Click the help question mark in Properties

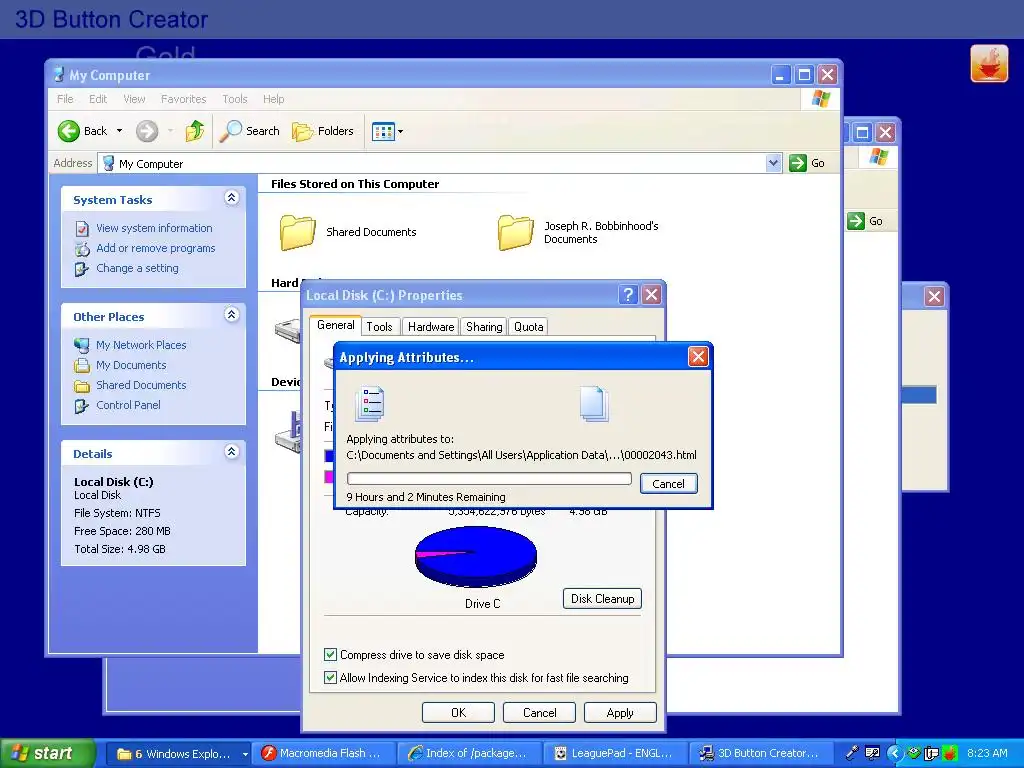tap(628, 295)
